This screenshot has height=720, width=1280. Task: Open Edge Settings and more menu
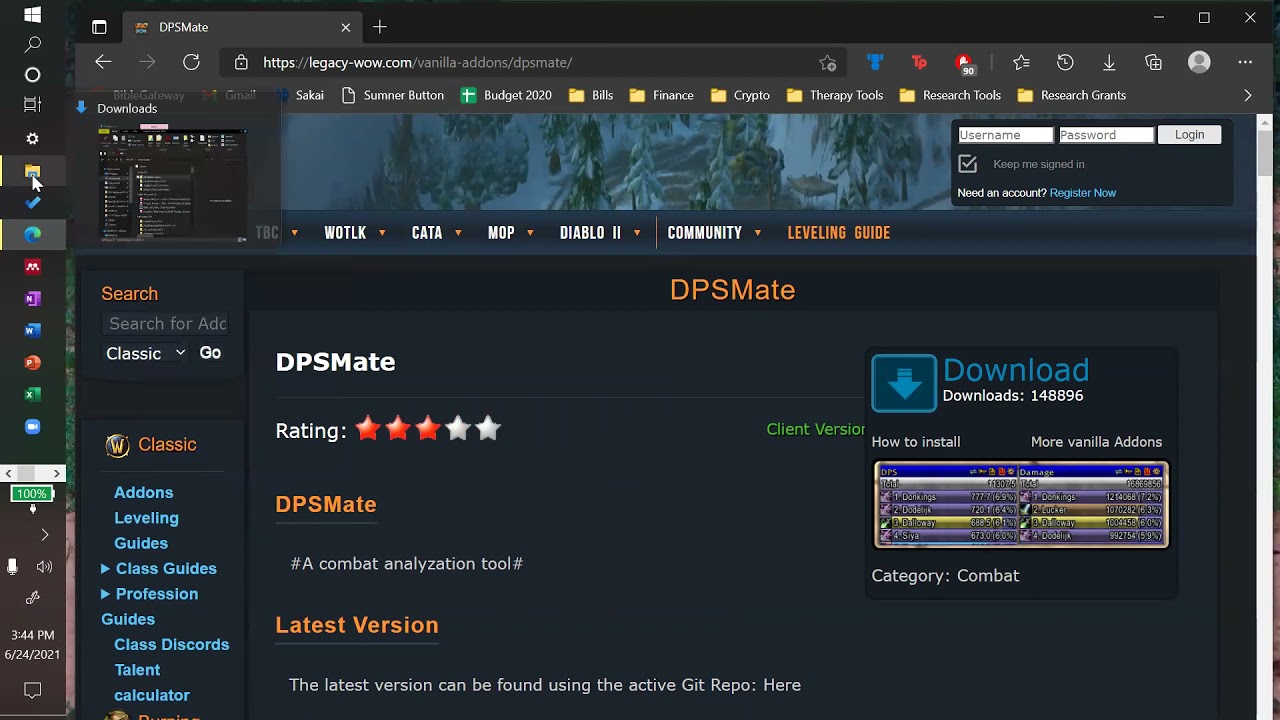pos(1245,62)
